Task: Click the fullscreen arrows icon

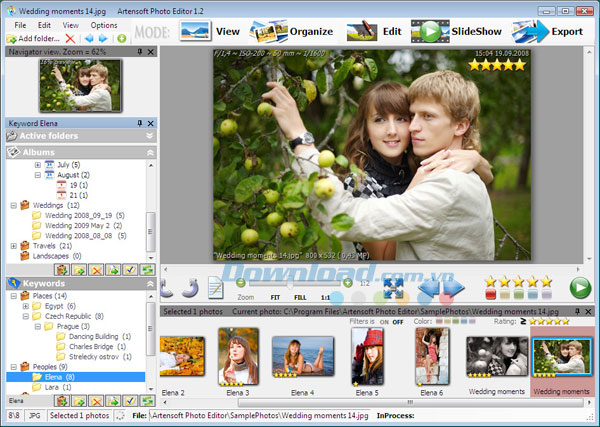Action: (x=394, y=289)
